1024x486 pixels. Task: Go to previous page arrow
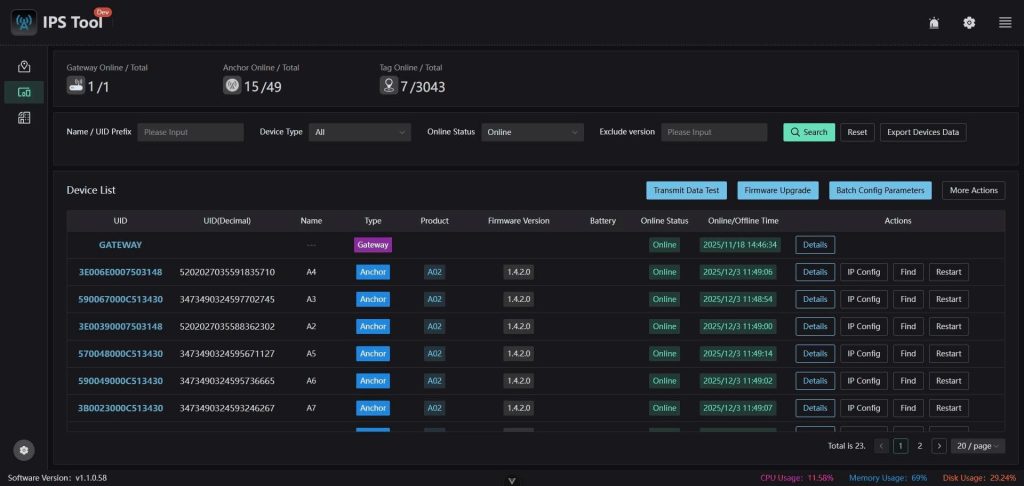882,446
